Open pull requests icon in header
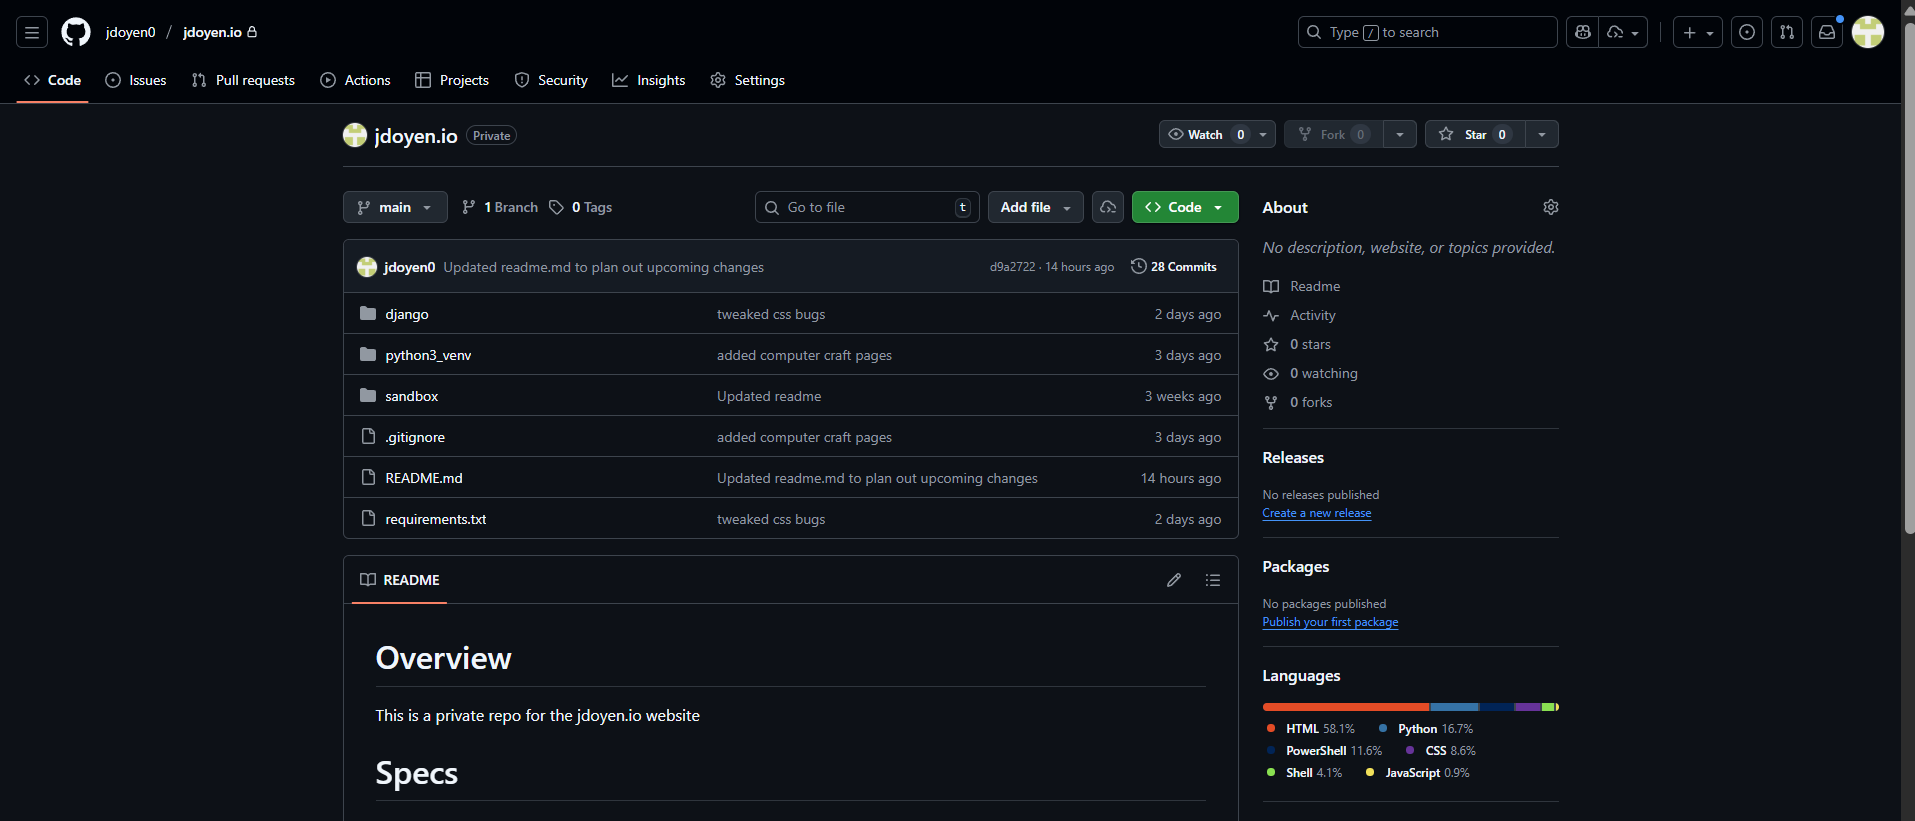Viewport: 1915px width, 821px height. [x=1786, y=32]
